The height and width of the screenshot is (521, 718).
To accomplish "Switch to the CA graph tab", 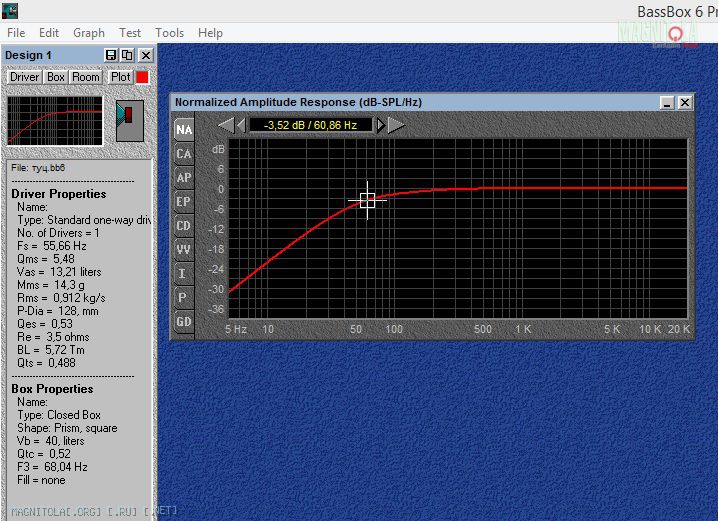I will (183, 154).
